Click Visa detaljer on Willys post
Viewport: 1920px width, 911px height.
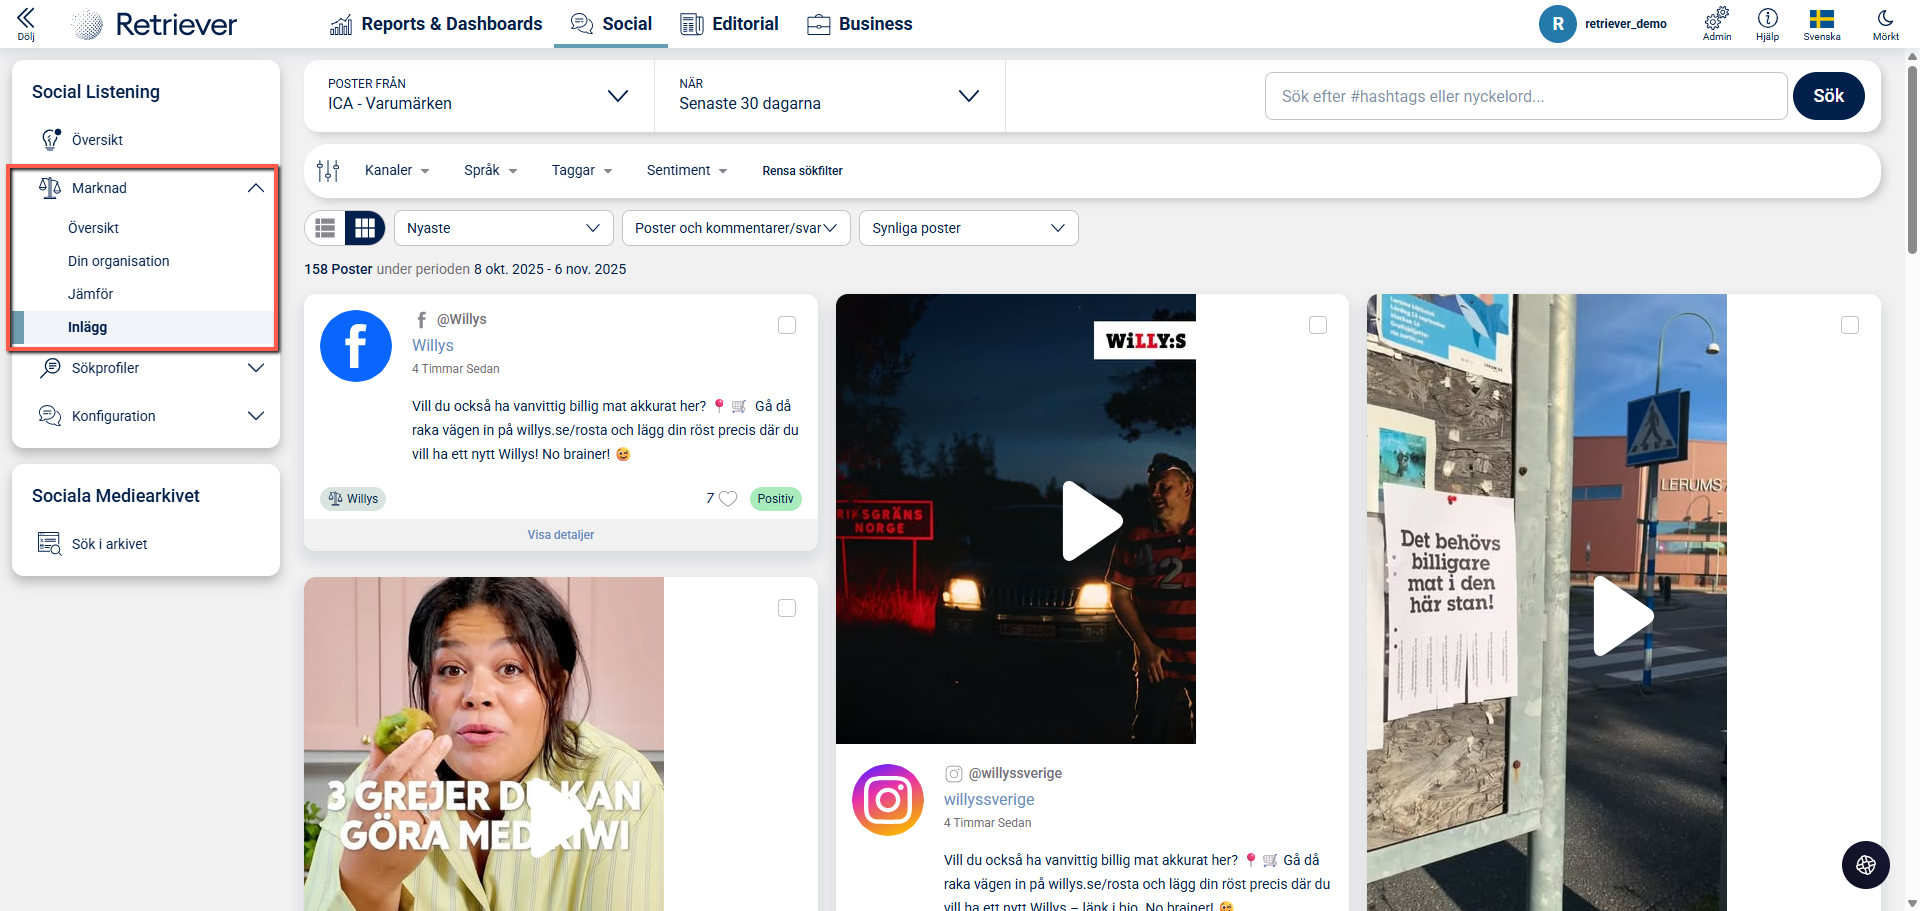click(x=561, y=535)
